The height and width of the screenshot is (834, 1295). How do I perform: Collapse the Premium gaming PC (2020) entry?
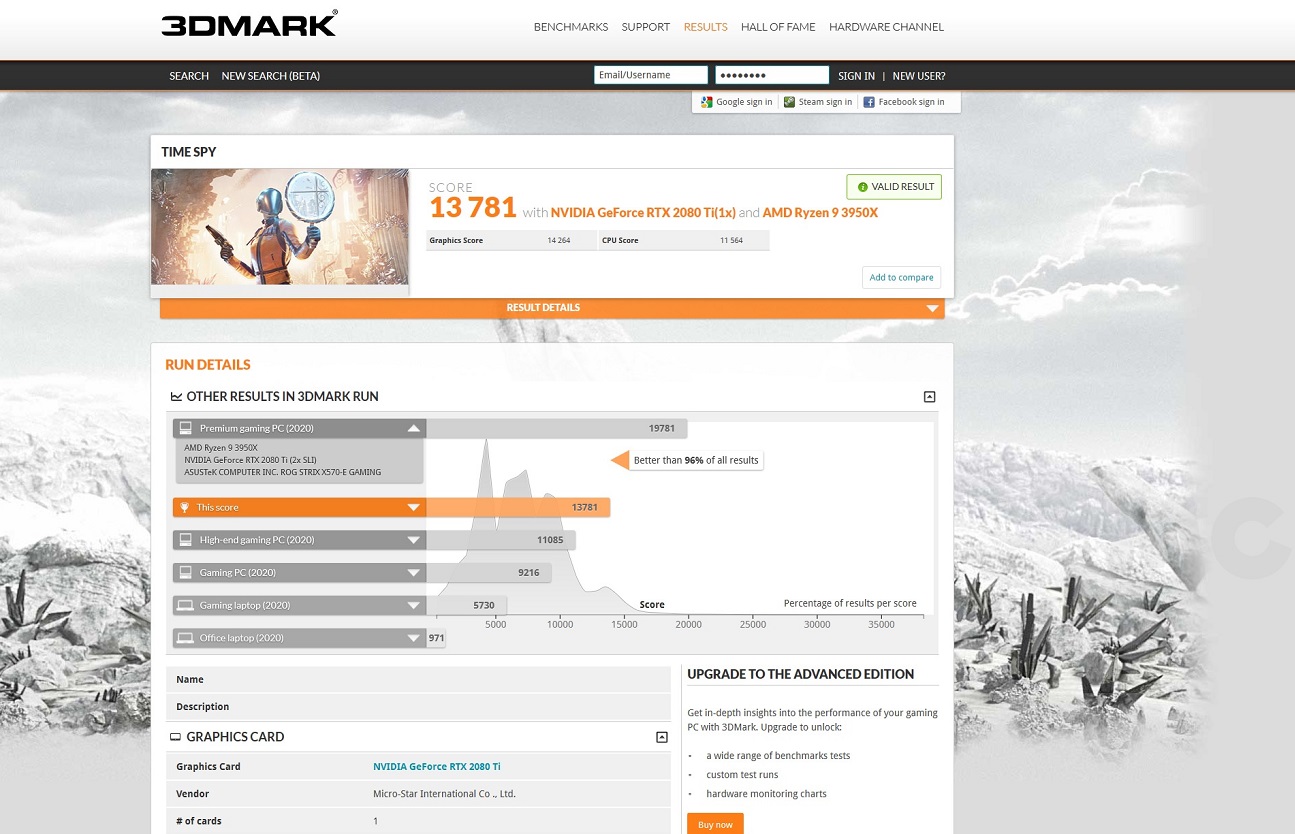point(413,429)
